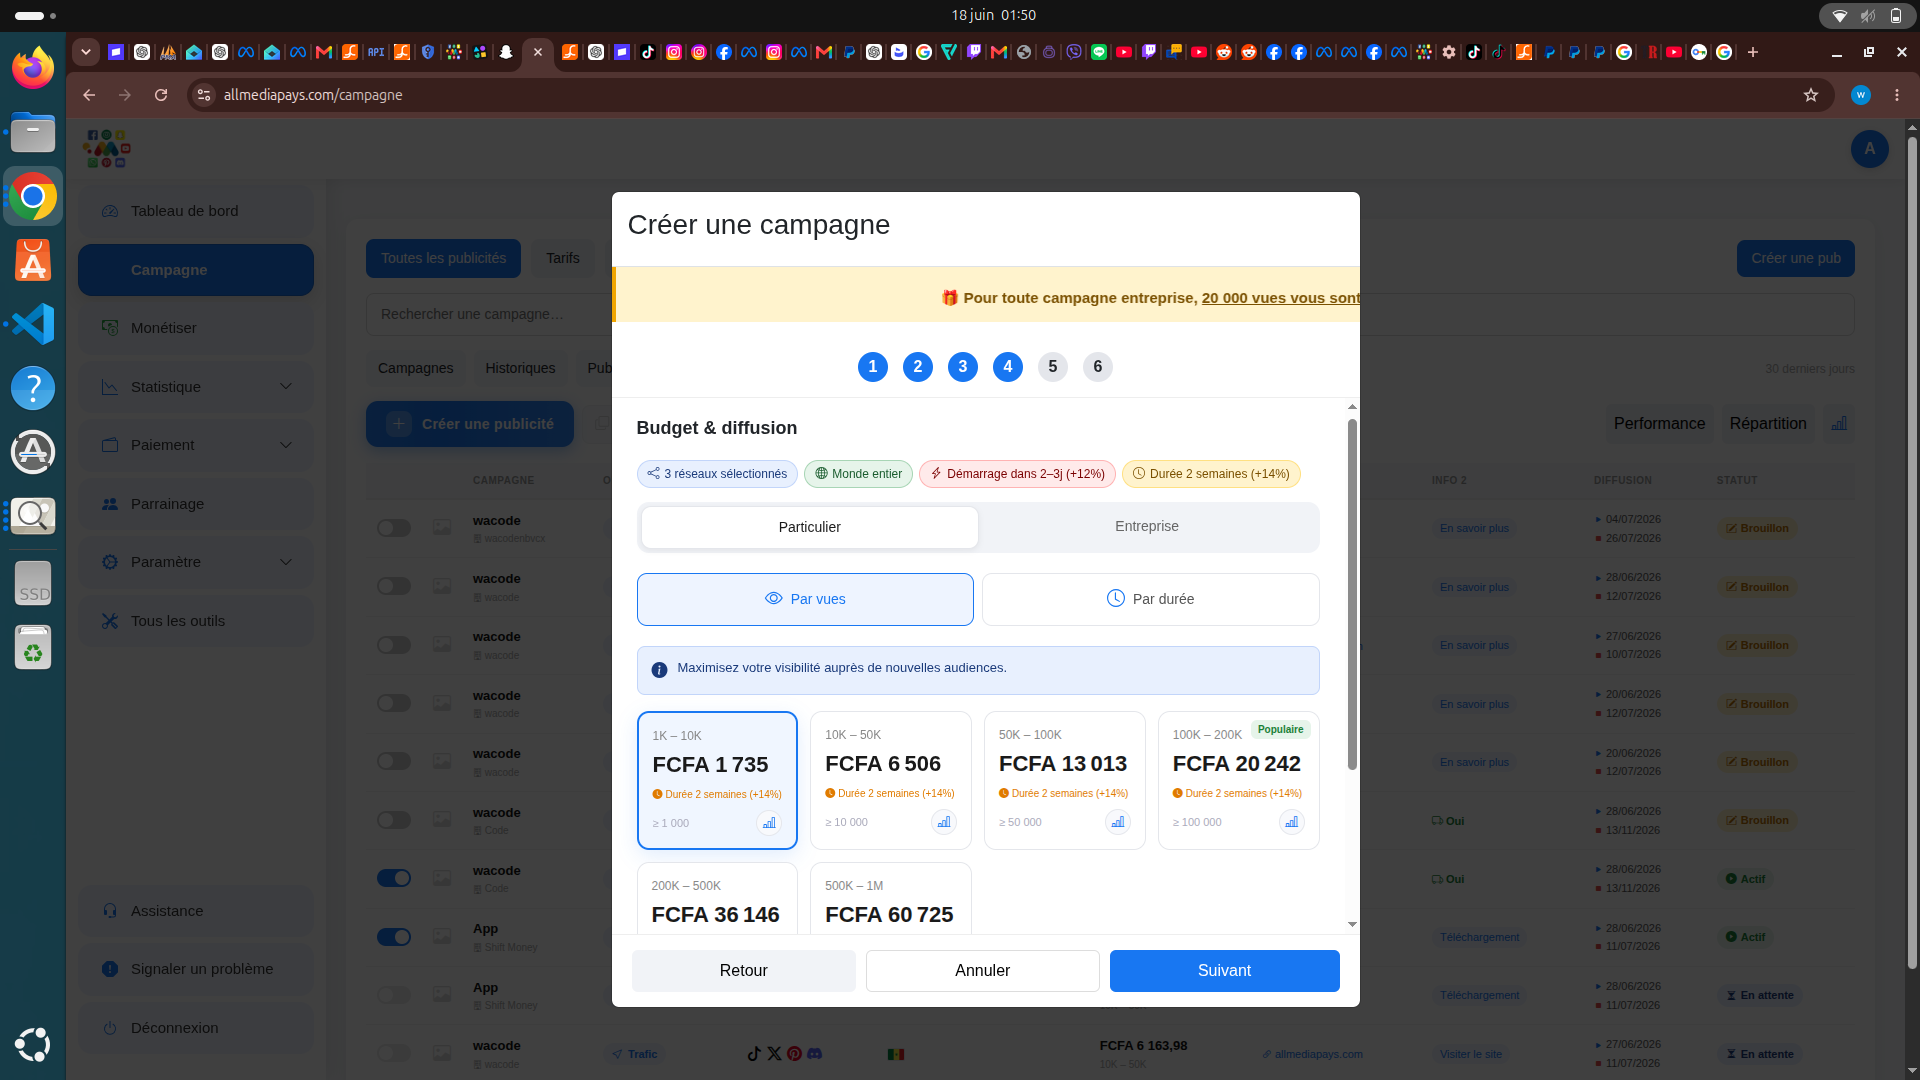This screenshot has width=1920, height=1080.
Task: Choose the Par durée billing mode
Action: pos(1150,599)
